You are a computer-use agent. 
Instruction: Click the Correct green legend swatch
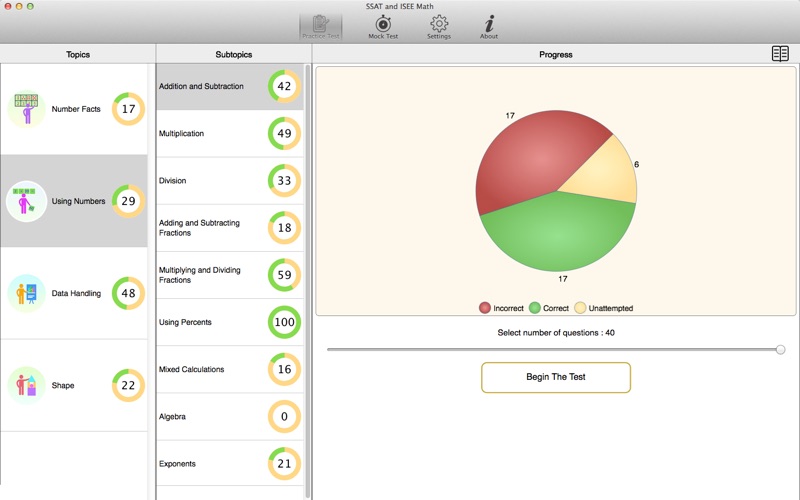535,308
